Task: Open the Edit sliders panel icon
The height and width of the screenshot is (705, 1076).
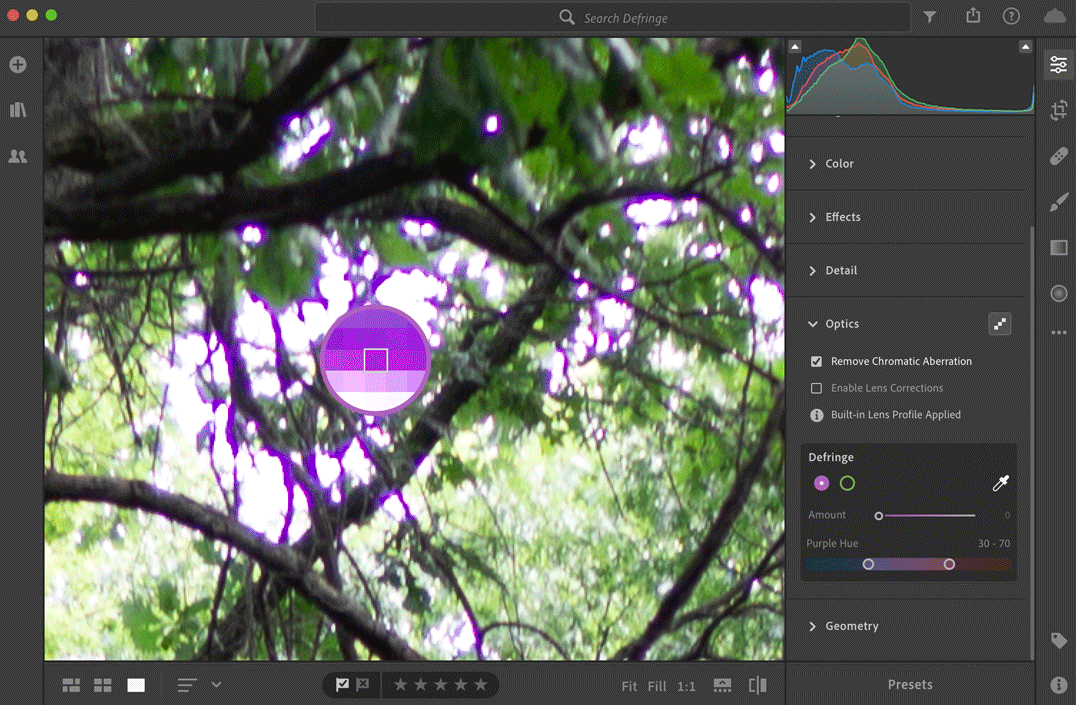Action: tap(1058, 65)
